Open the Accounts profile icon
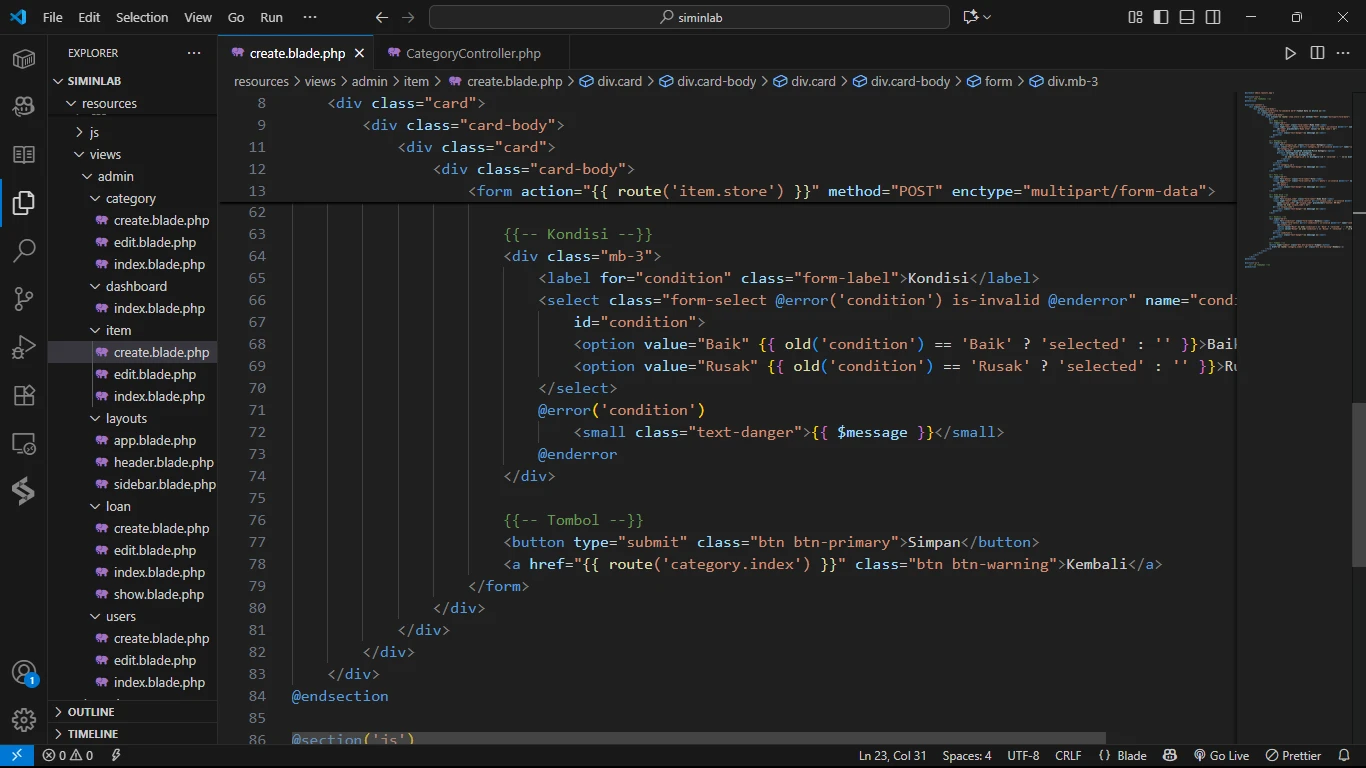The height and width of the screenshot is (768, 1366). click(x=24, y=673)
